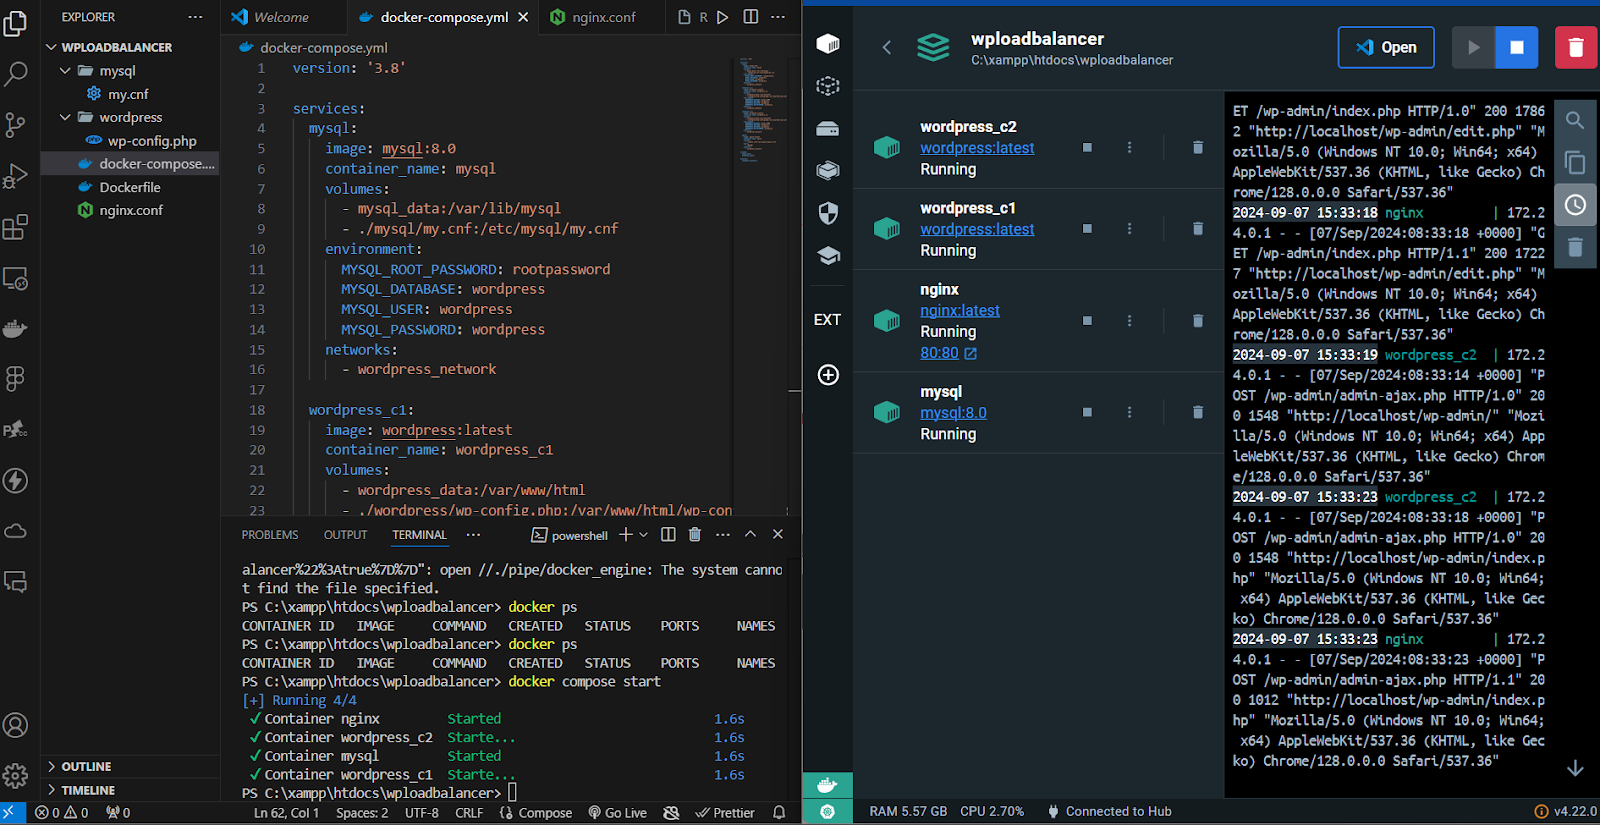This screenshot has height=825, width=1600.
Task: Stop the wordpress_c1 container
Action: point(1087,229)
